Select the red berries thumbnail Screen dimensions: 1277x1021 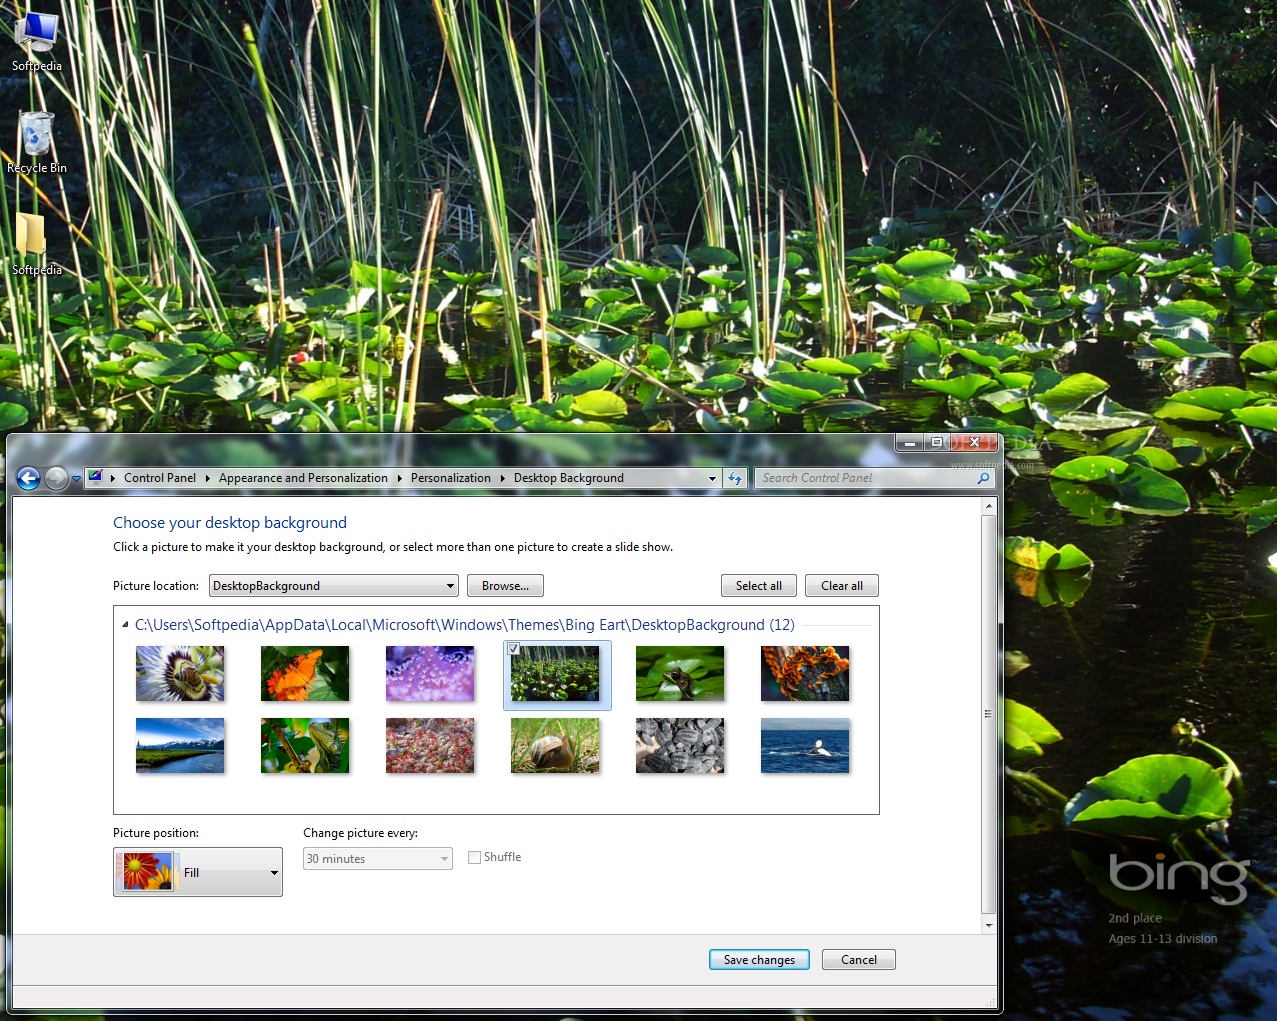pos(430,746)
